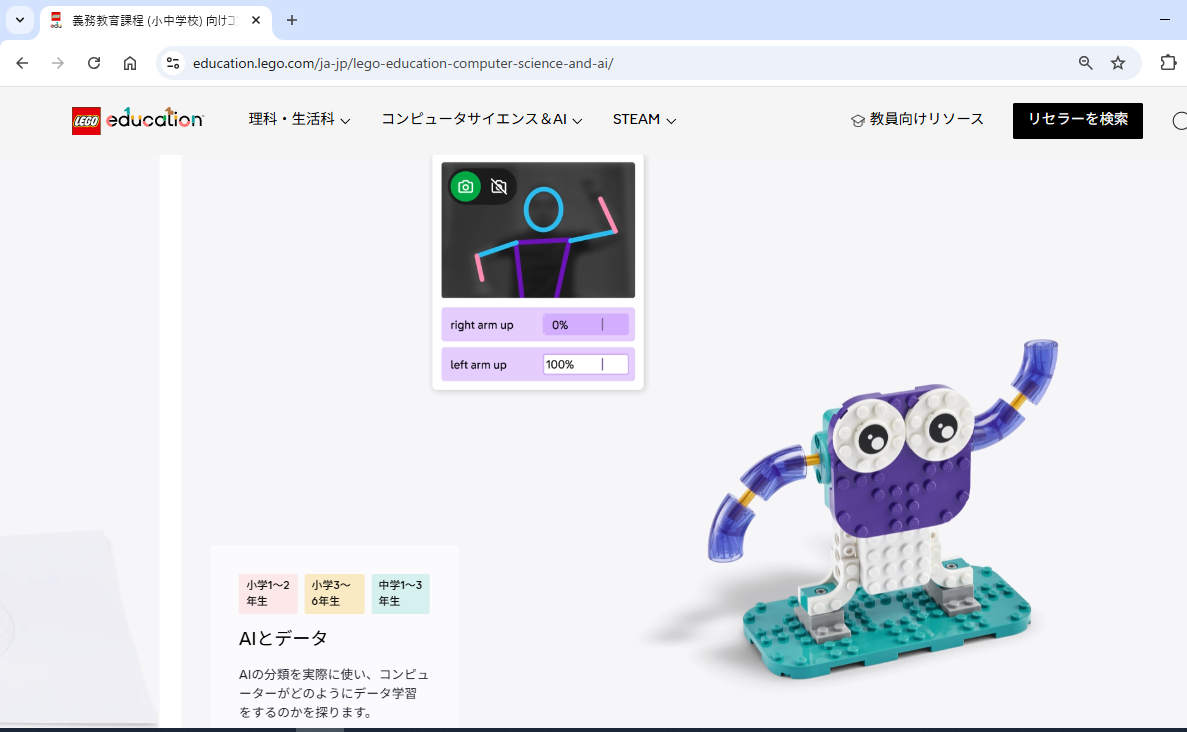Click the green camera-on icon
Image resolution: width=1187 pixels, height=732 pixels.
tap(465, 187)
